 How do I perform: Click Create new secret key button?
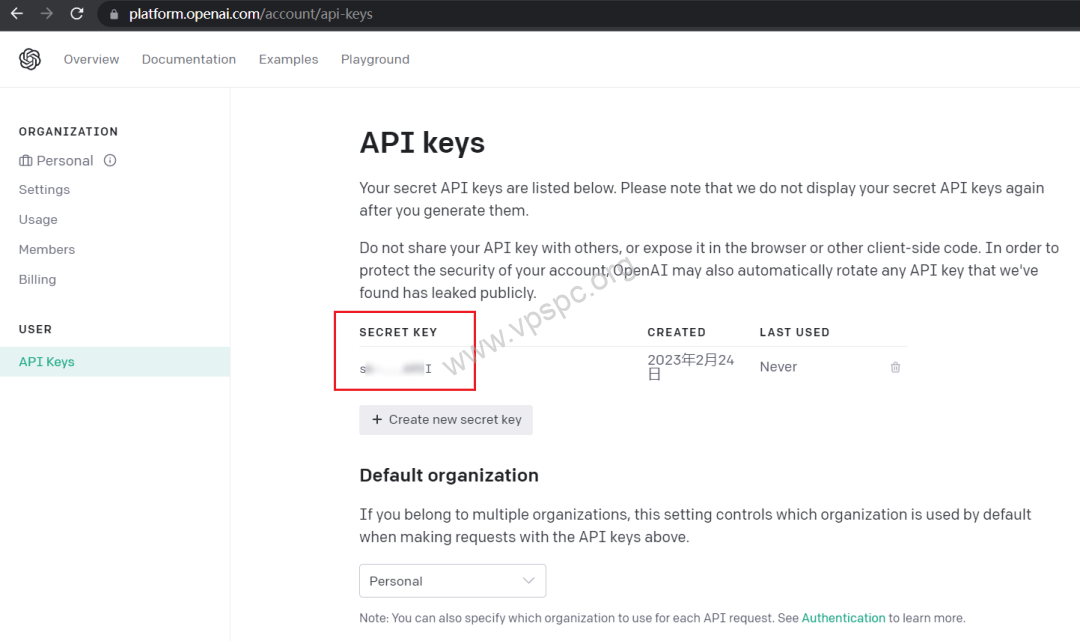tap(446, 420)
